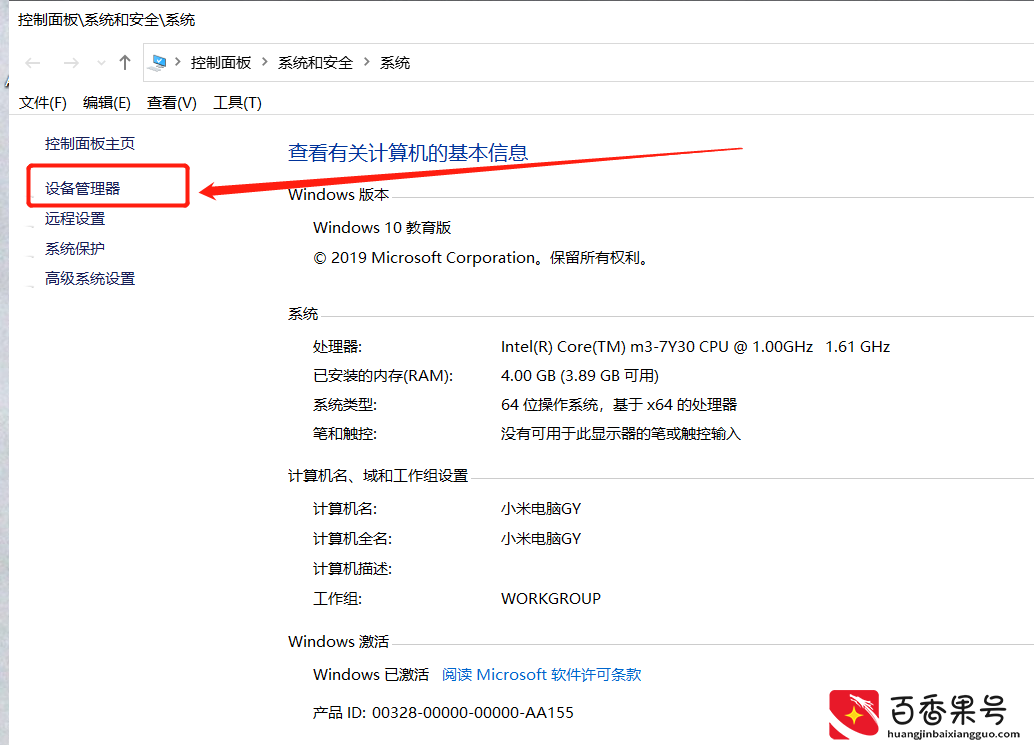Open recent locations dropdown arrow

(101, 63)
